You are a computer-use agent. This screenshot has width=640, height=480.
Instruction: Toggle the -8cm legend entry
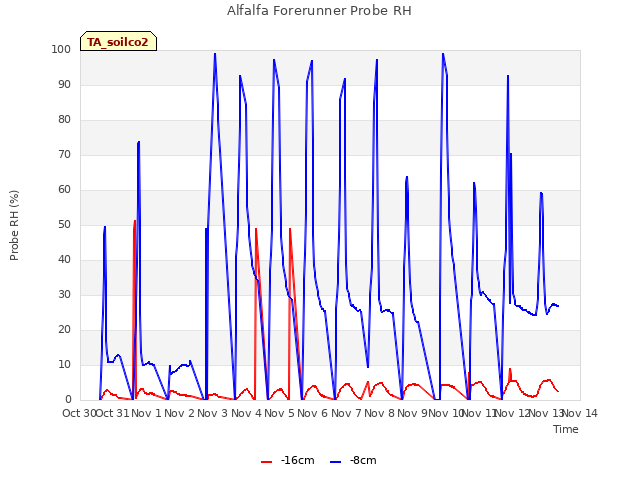pos(353,461)
